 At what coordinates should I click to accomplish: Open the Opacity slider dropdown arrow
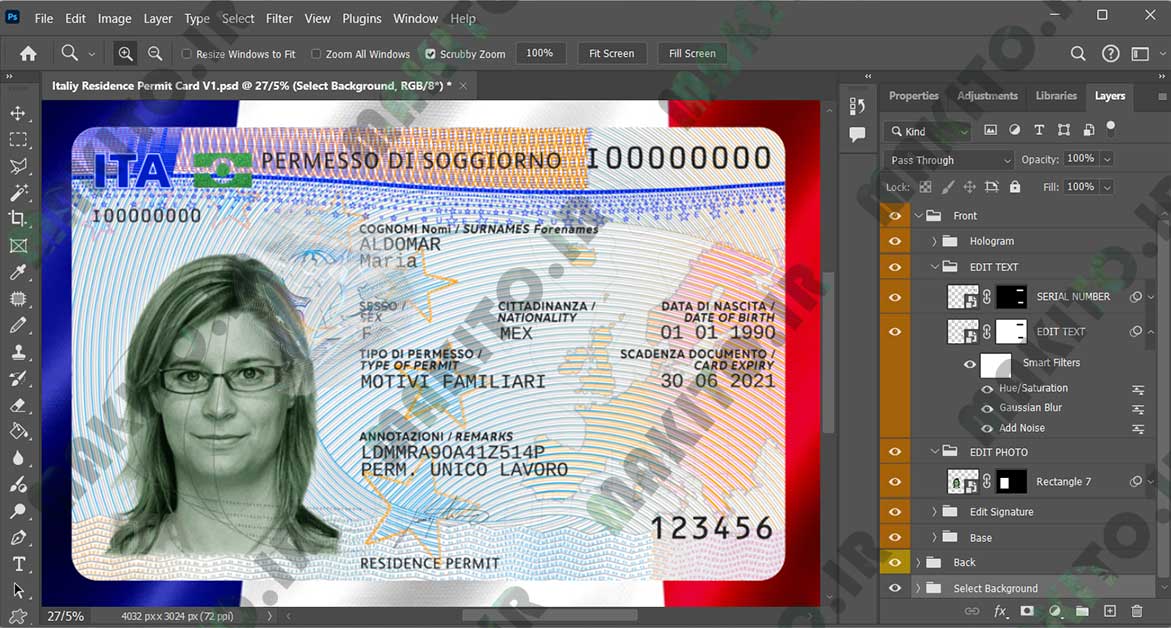tap(1108, 159)
